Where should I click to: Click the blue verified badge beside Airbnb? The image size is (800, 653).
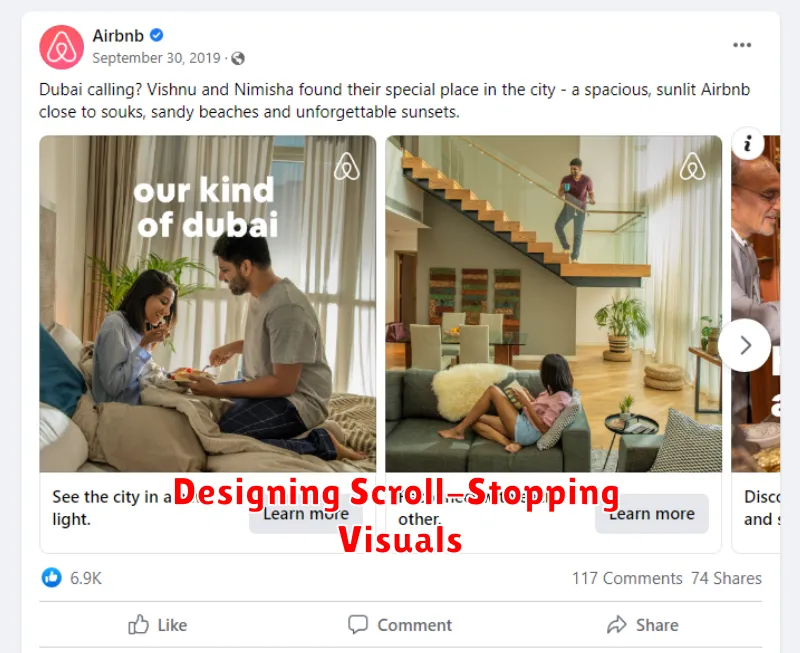(x=157, y=35)
